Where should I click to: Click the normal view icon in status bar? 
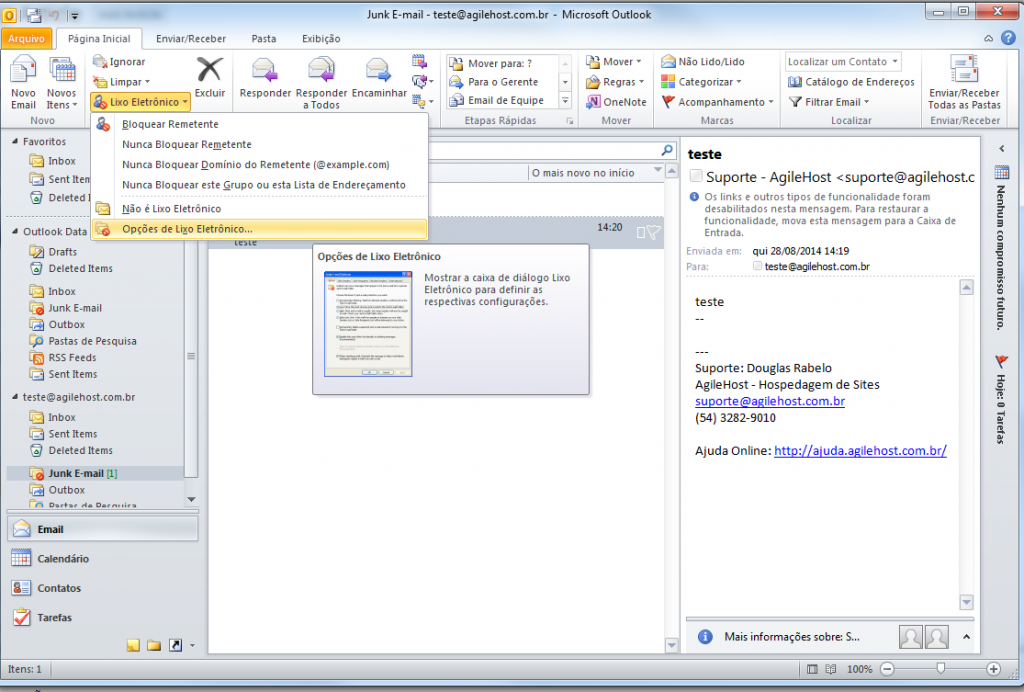tap(812, 669)
